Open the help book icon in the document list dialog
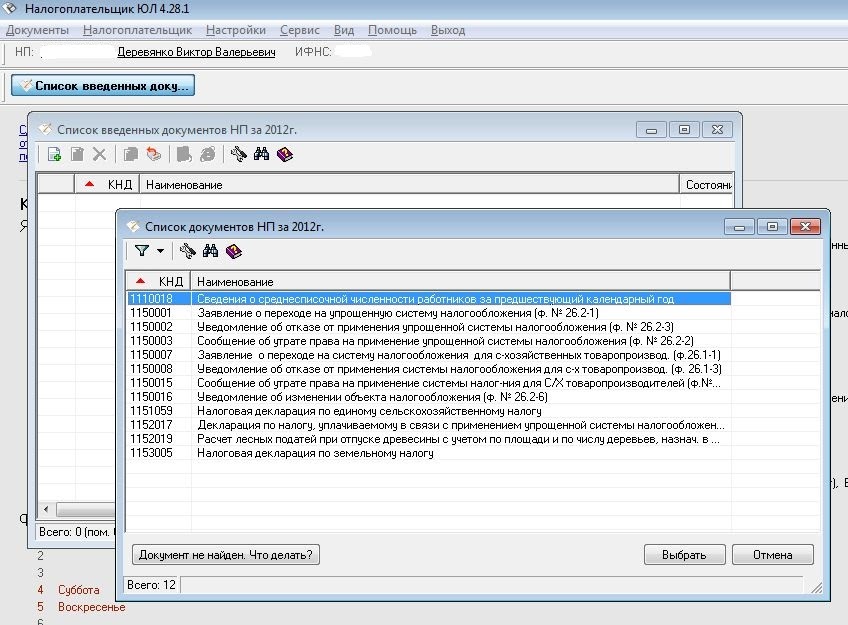The height and width of the screenshot is (625, 848). [234, 251]
